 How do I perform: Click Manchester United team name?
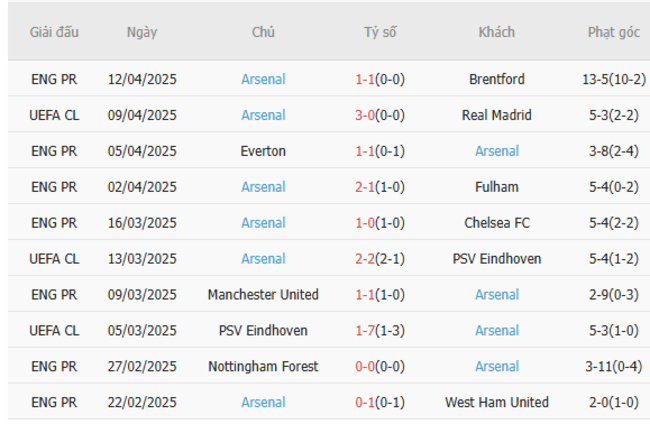(x=263, y=295)
